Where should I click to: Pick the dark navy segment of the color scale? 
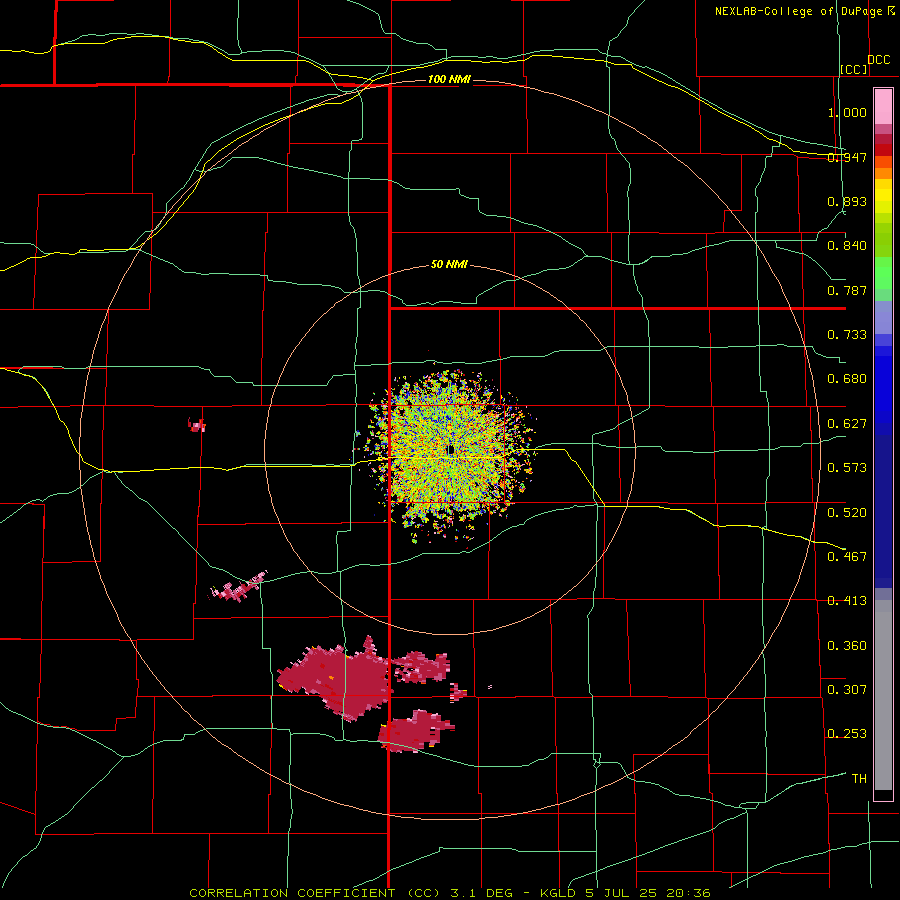(x=883, y=511)
